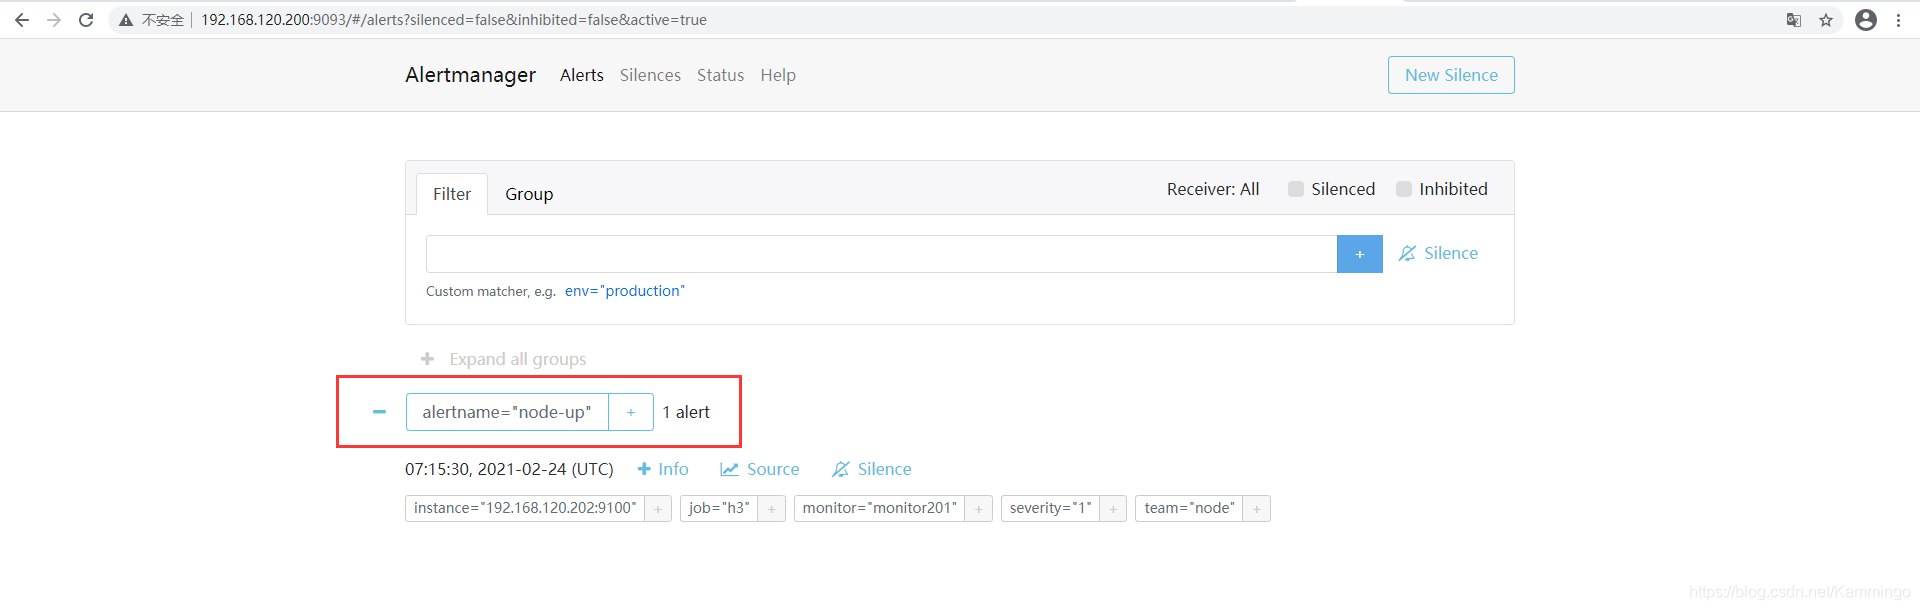Click the Alertmanager brand title
The height and width of the screenshot is (610, 1920).
(x=470, y=75)
